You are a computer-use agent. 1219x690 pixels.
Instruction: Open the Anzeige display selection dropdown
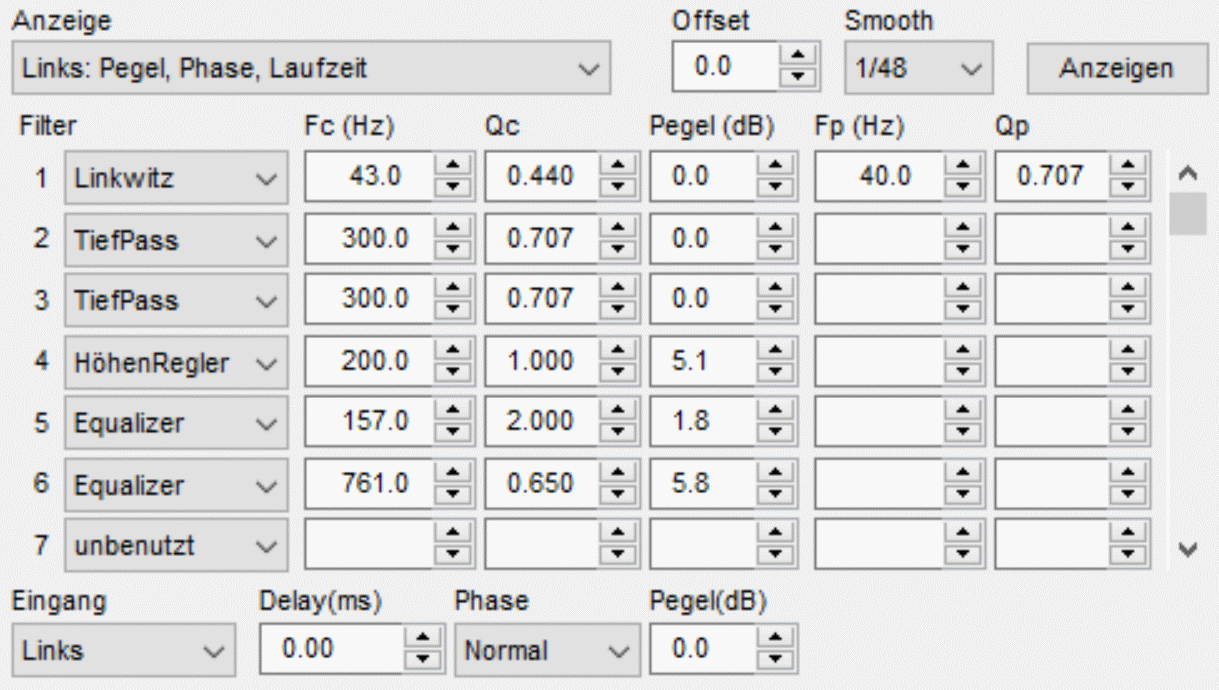coord(311,69)
